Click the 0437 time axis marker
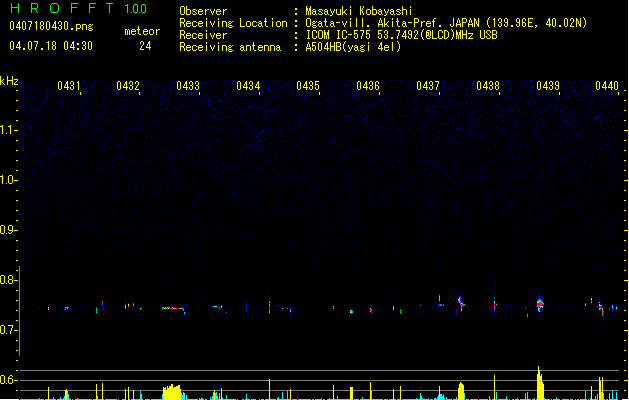 (428, 86)
